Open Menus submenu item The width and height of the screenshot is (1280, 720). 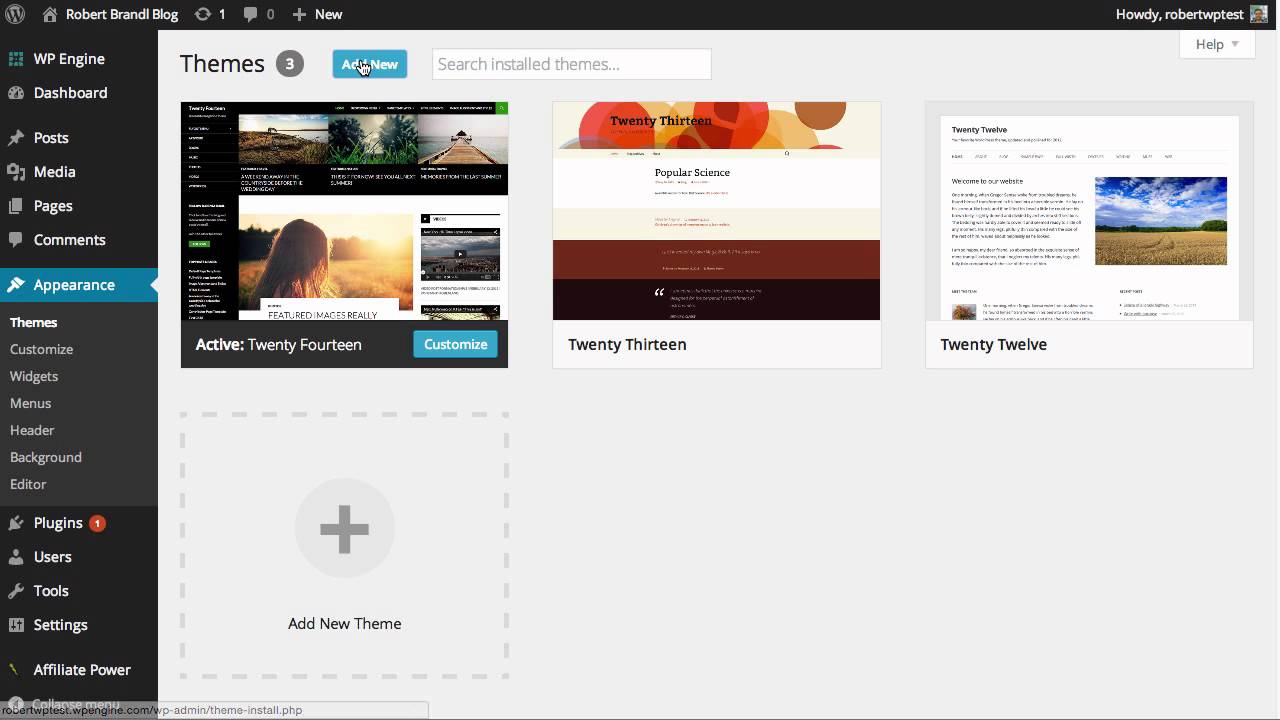tap(31, 403)
